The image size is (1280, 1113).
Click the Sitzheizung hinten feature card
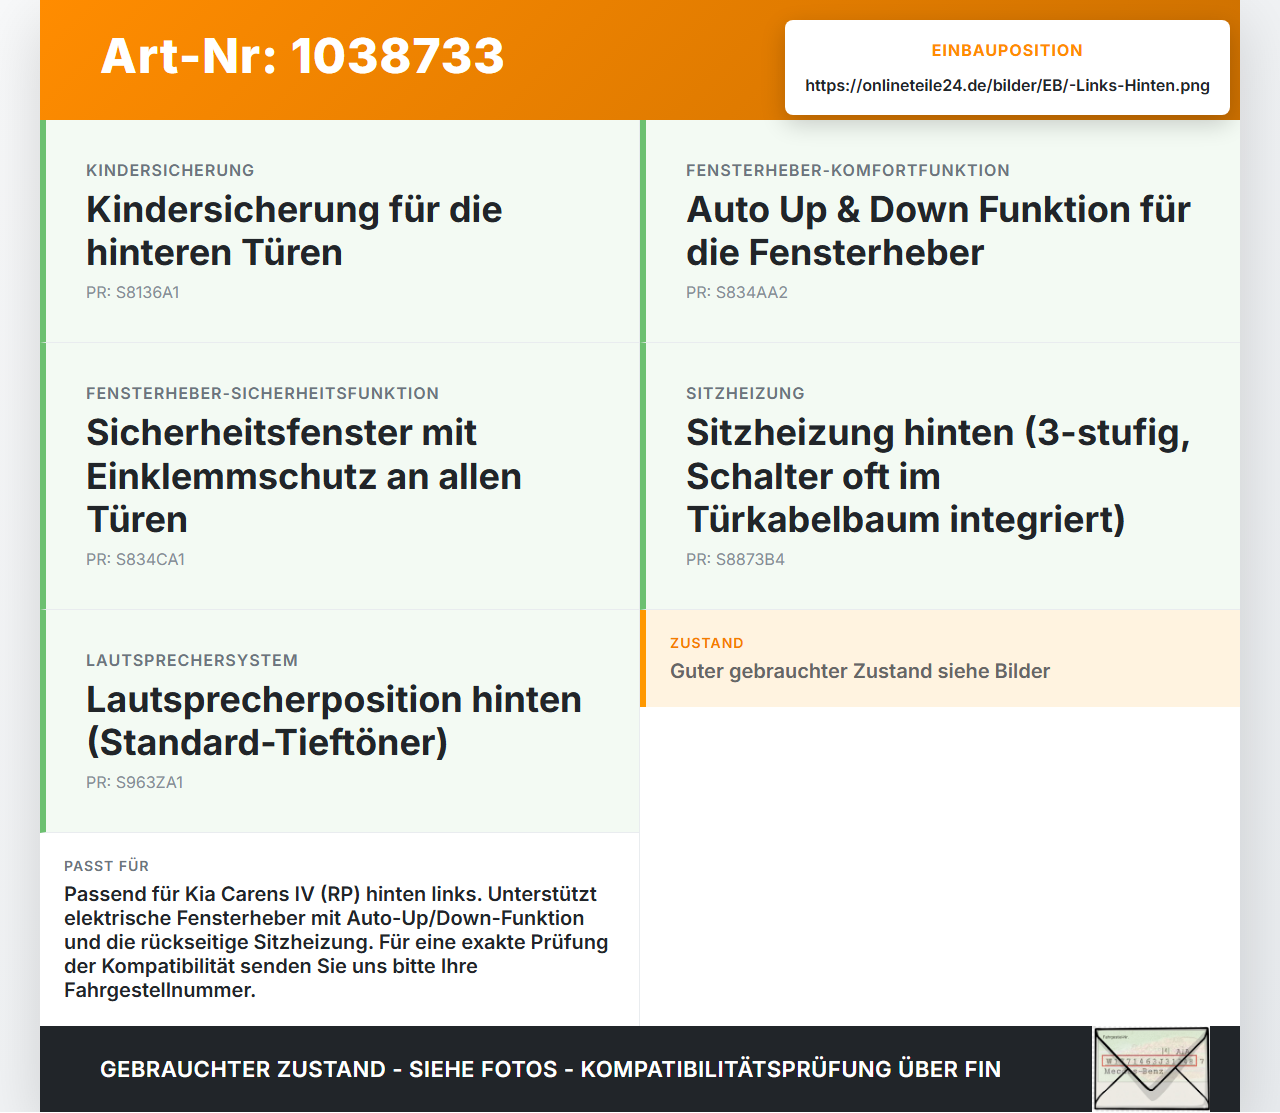click(x=940, y=476)
